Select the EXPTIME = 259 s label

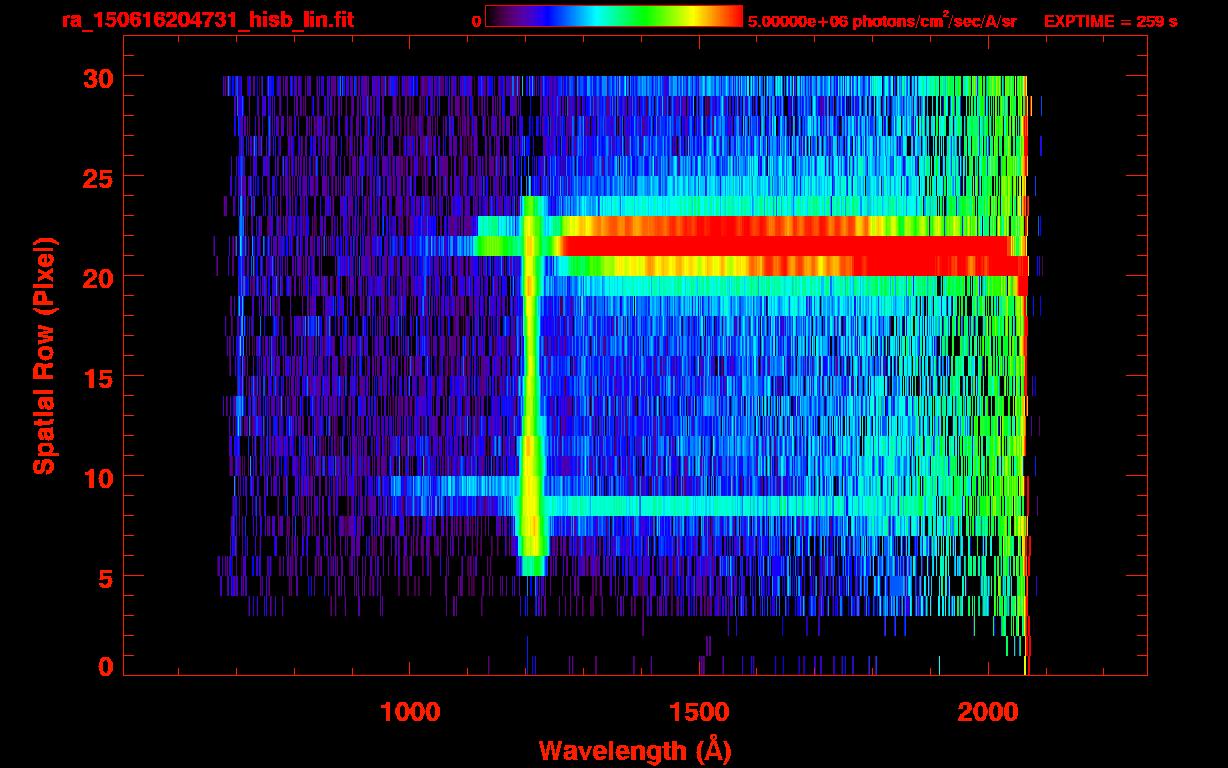click(x=1110, y=22)
